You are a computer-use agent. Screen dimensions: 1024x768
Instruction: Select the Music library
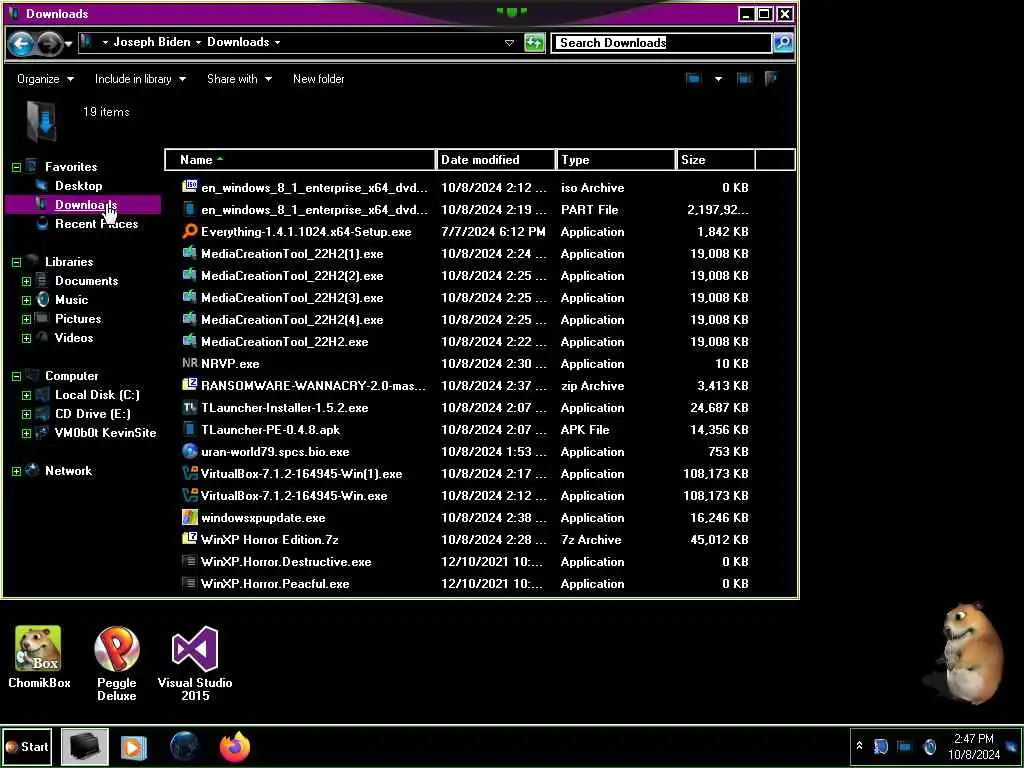point(71,300)
